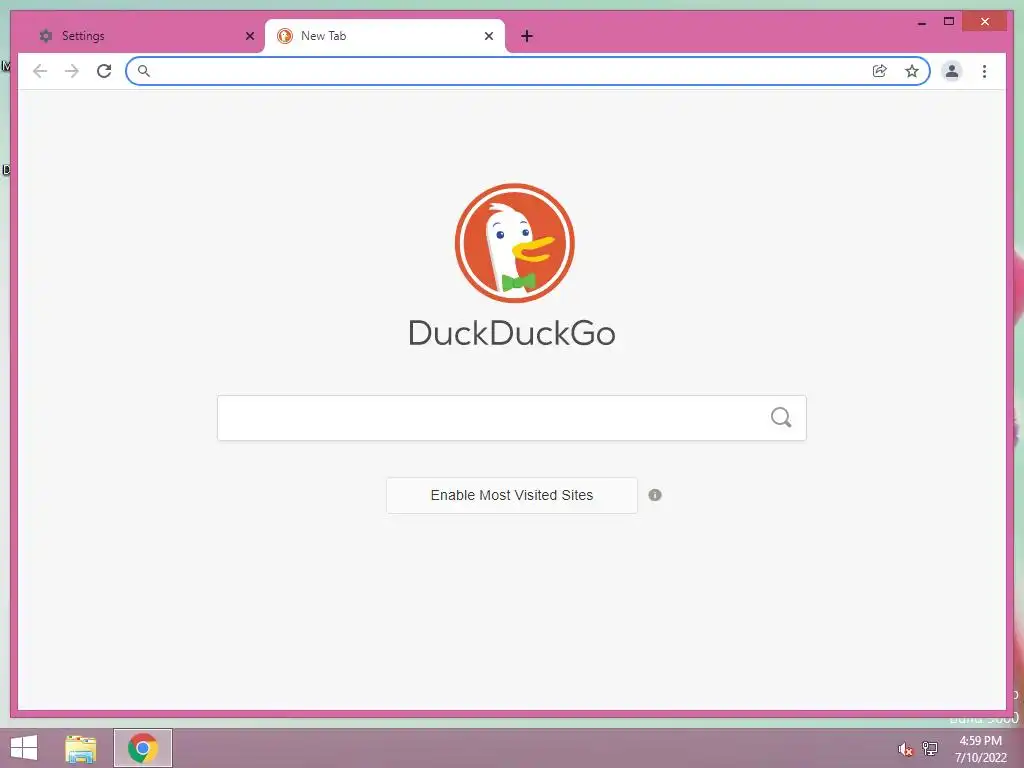
Task: Open the network tray icon
Action: point(930,748)
